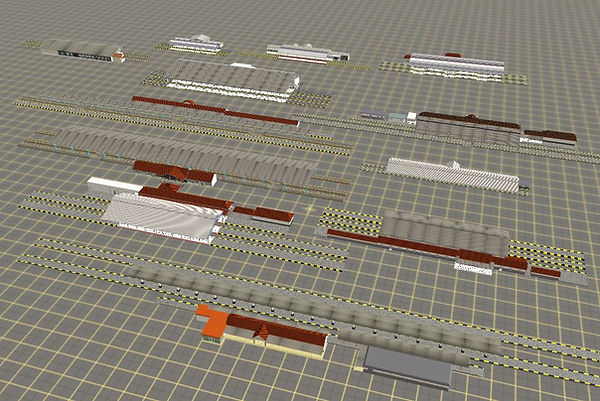Select the longest grey train shed roof
The image size is (600, 401).
186,154
